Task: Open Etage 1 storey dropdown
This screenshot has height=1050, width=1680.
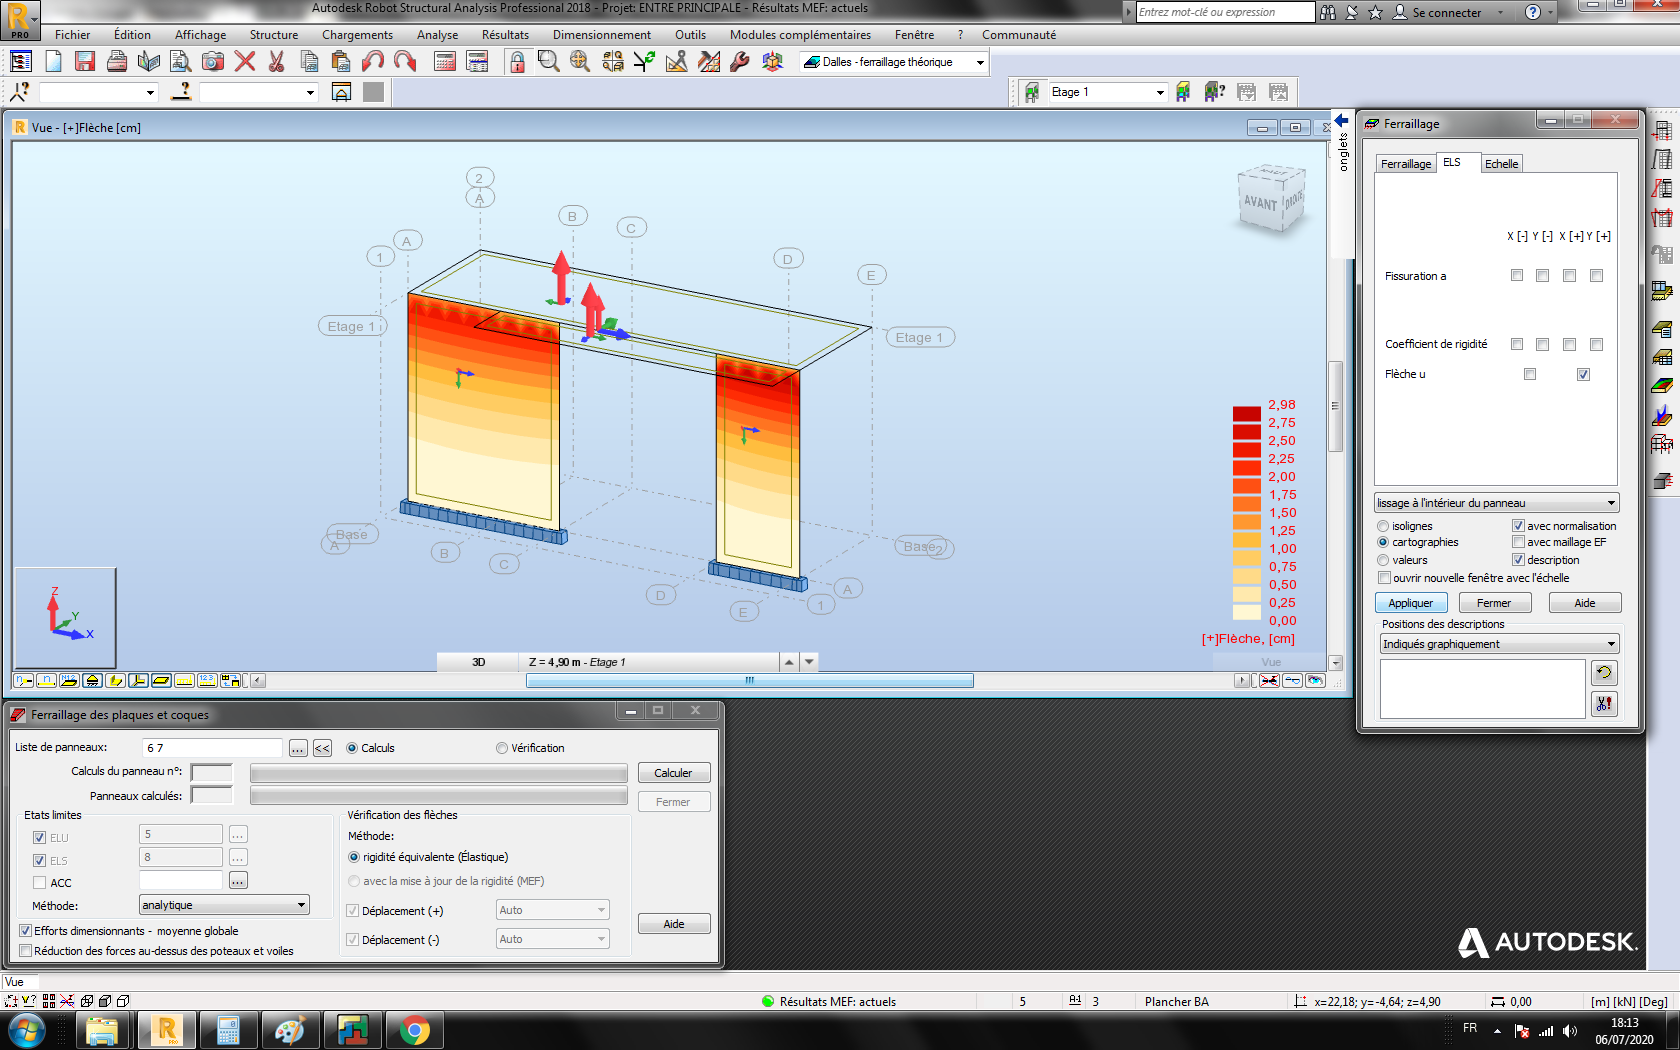Action: (x=1160, y=92)
